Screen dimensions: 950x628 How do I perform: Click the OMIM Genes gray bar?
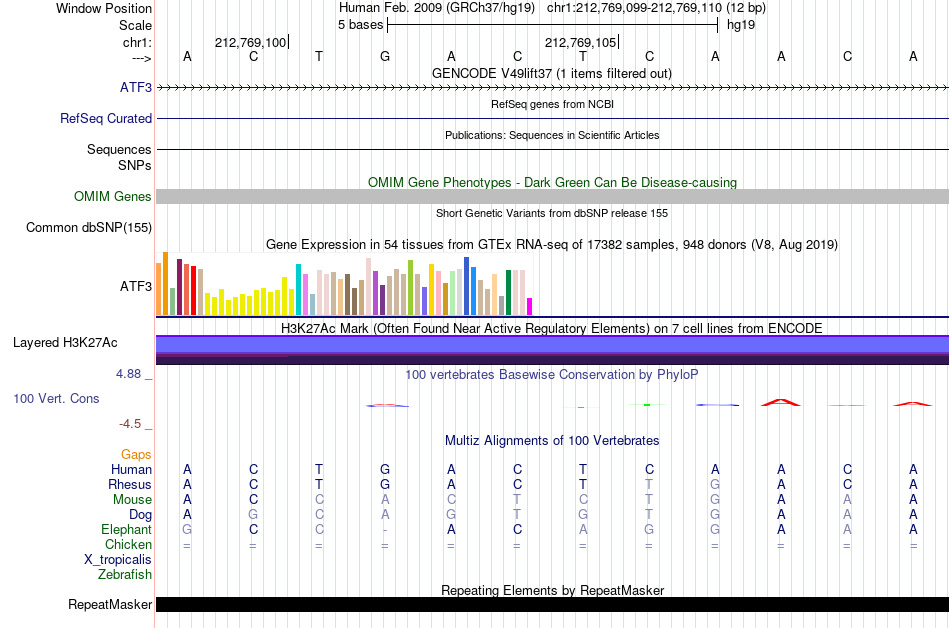tap(553, 196)
